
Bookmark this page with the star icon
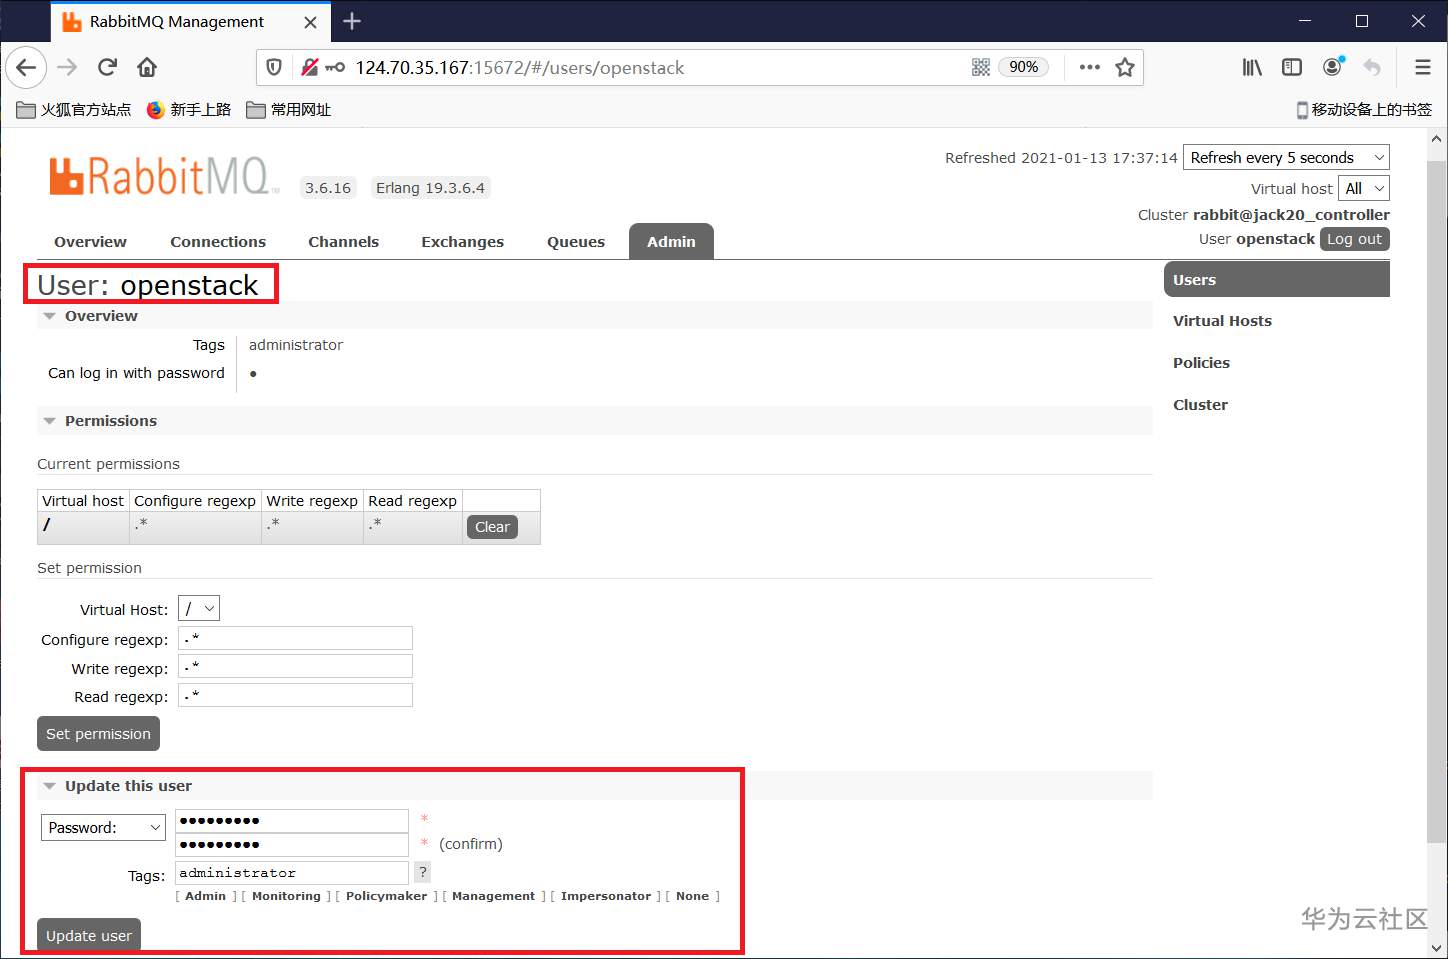[x=1125, y=67]
